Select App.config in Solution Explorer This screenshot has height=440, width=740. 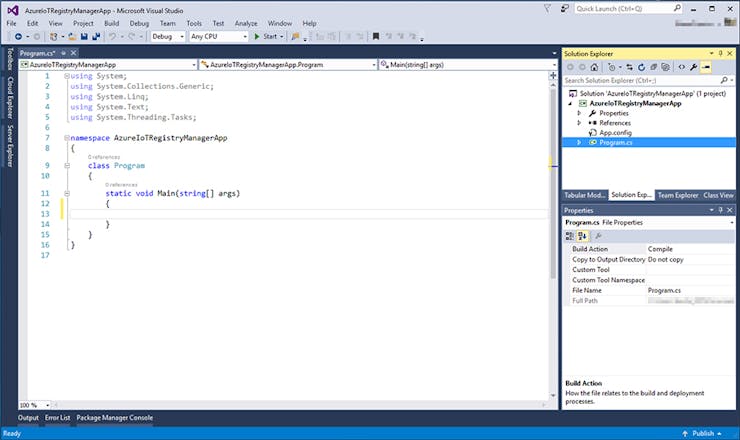coord(615,133)
